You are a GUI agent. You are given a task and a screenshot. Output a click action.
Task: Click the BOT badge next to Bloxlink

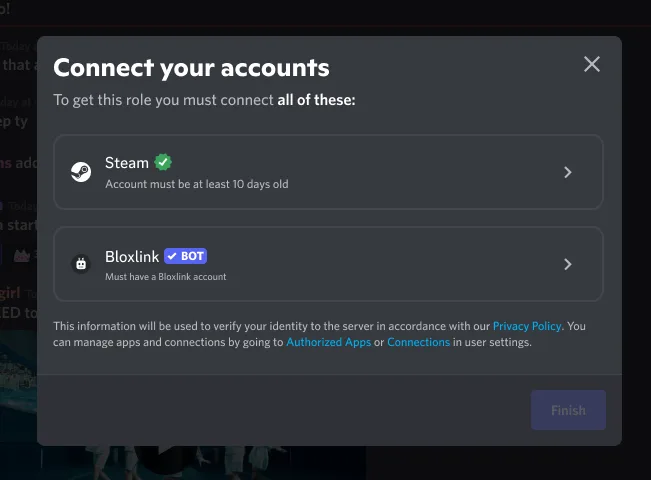tap(185, 256)
